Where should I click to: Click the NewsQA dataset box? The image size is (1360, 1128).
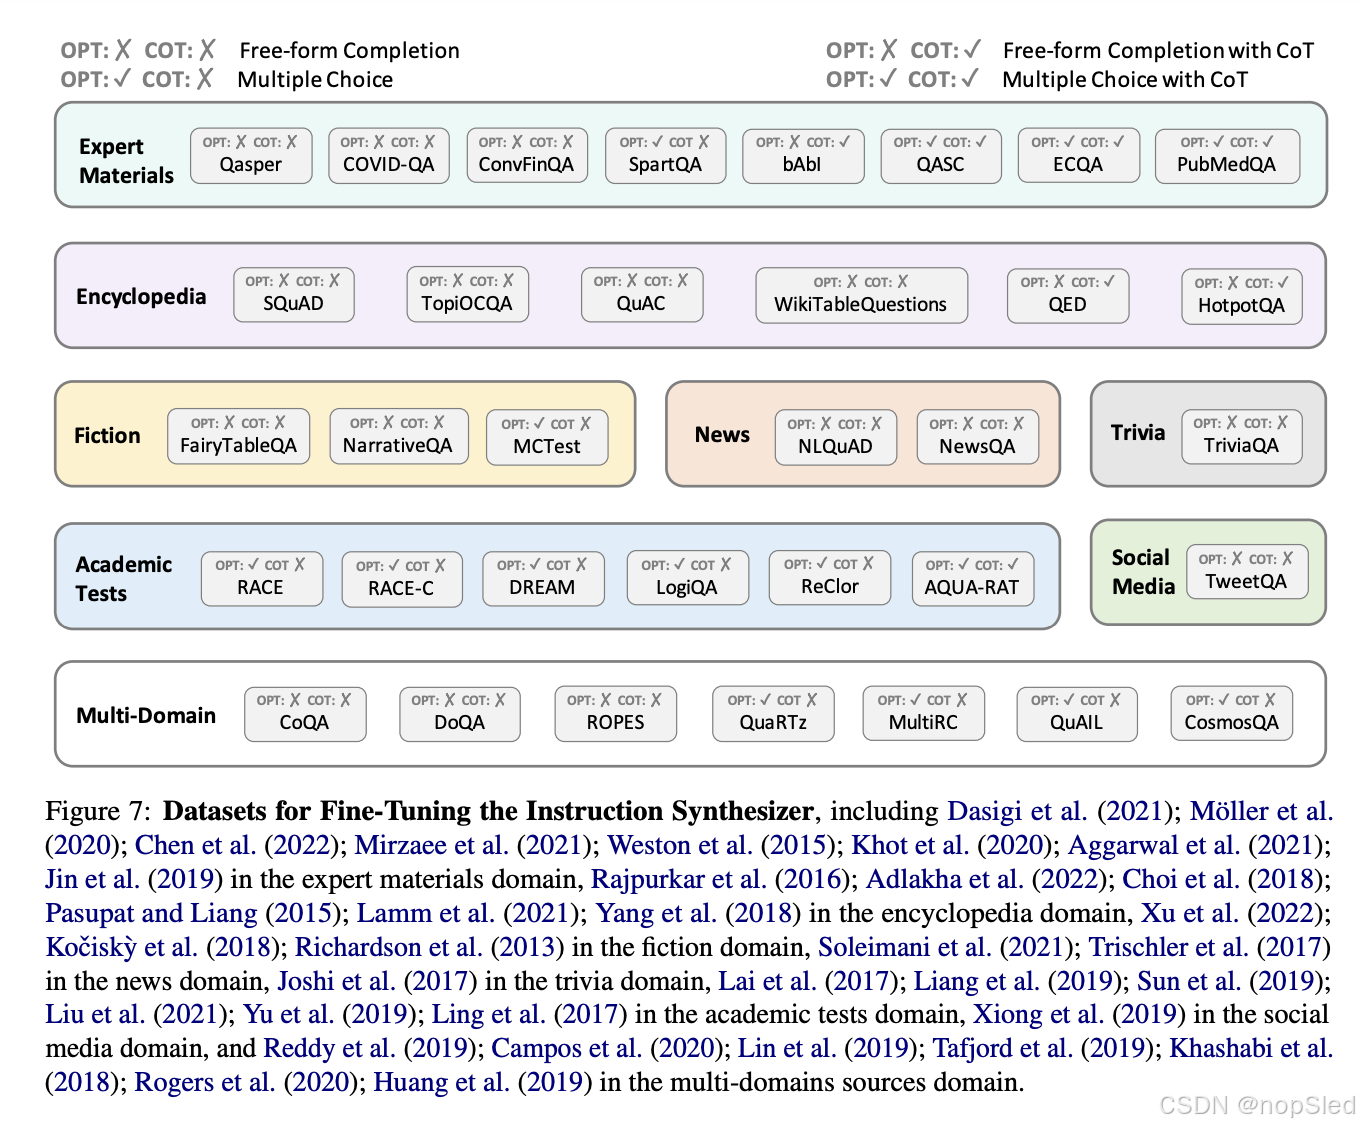pyautogui.click(x=977, y=436)
